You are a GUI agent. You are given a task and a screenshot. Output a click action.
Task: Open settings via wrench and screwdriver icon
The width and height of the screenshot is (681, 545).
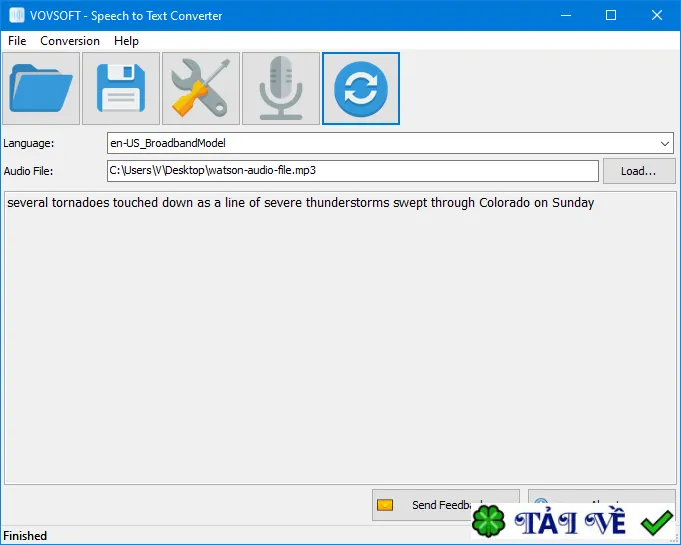tap(201, 89)
